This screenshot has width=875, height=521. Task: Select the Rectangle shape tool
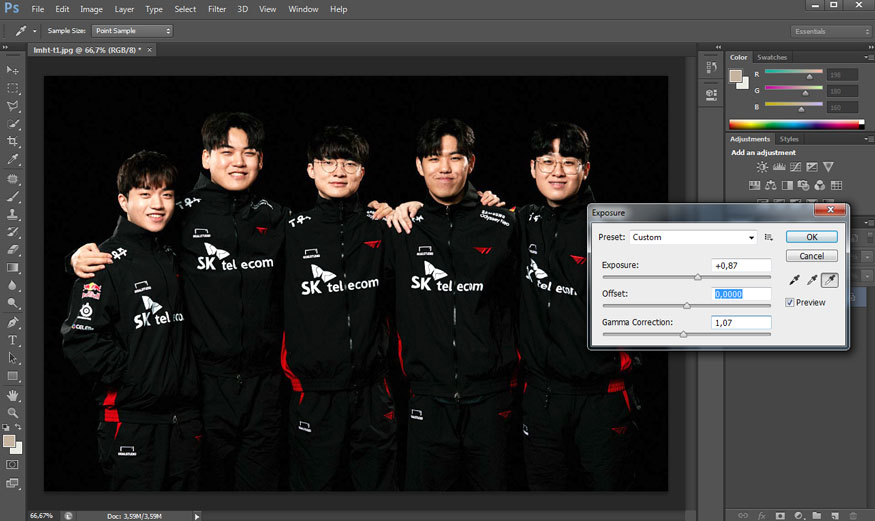click(x=12, y=376)
